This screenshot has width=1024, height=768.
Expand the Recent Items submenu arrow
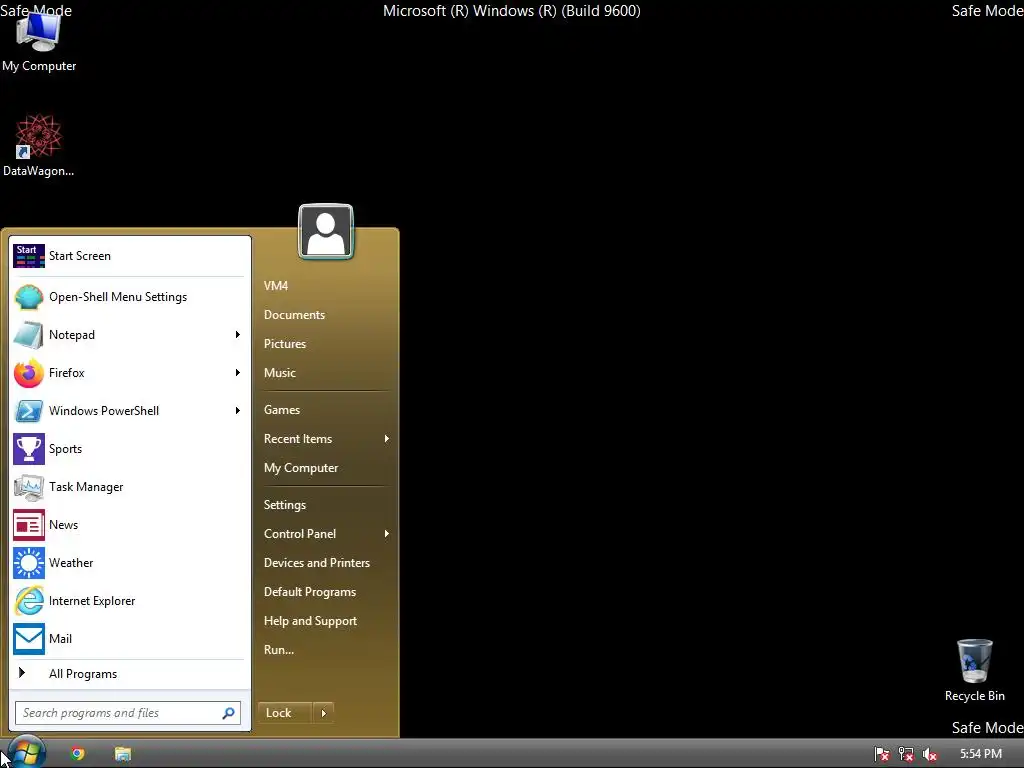point(387,439)
